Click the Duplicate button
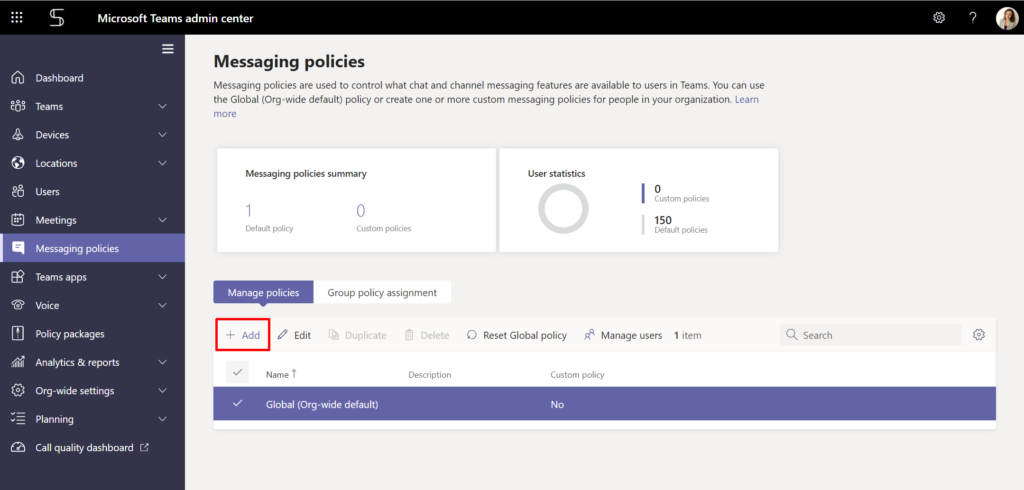 coord(357,335)
